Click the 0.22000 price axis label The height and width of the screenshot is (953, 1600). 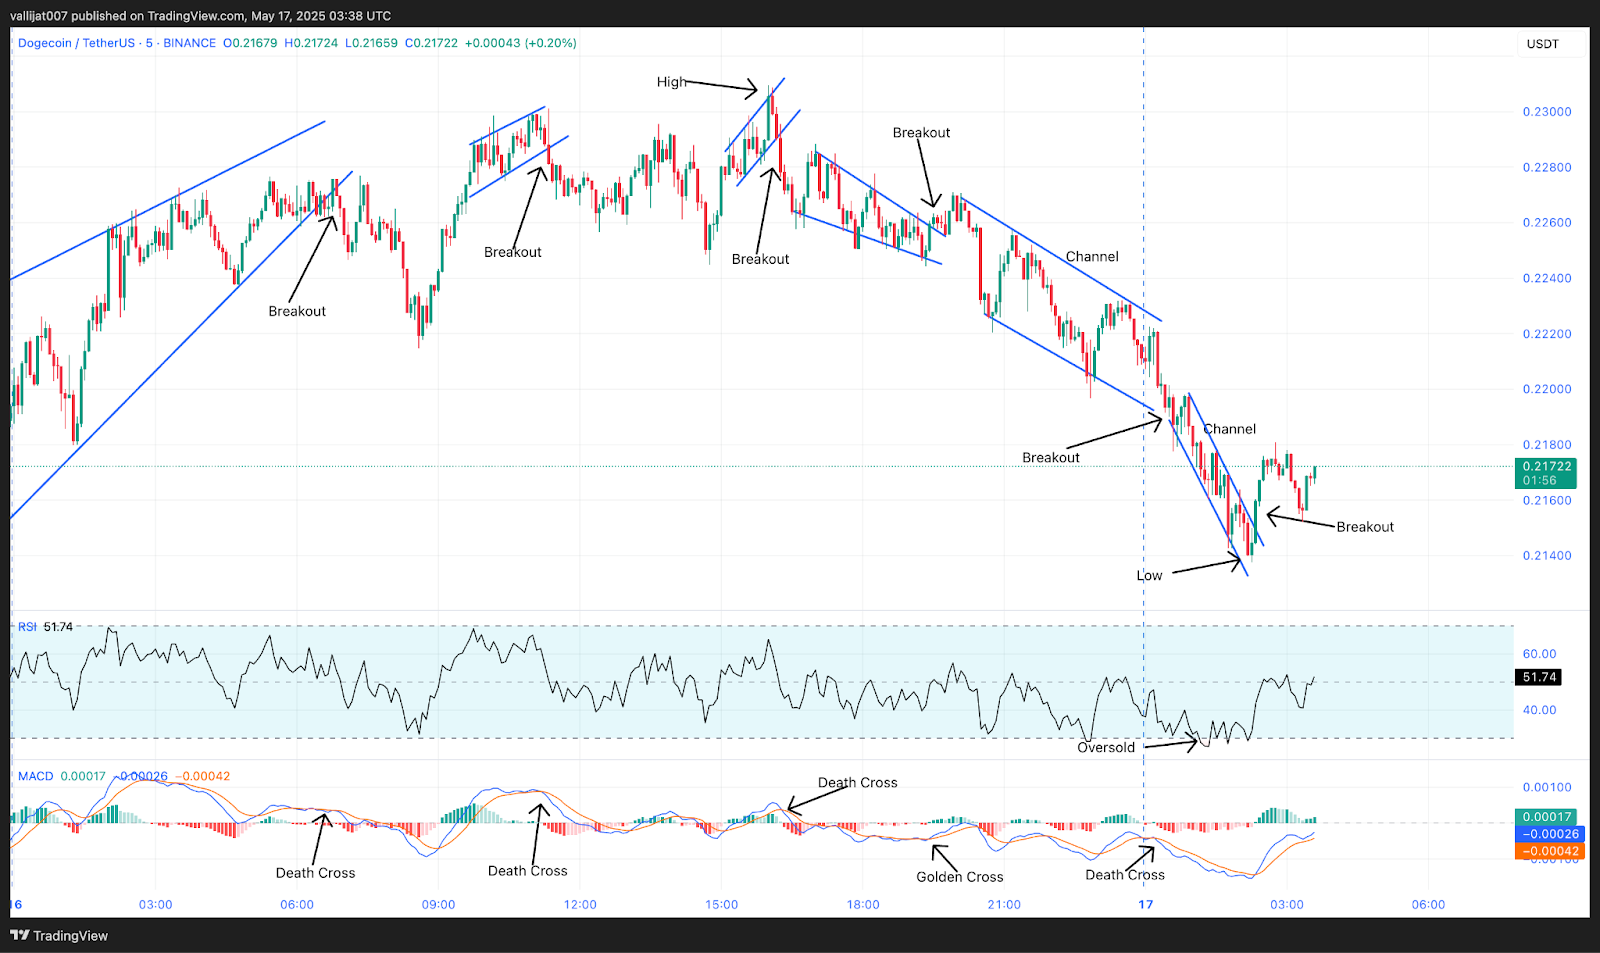[1547, 390]
